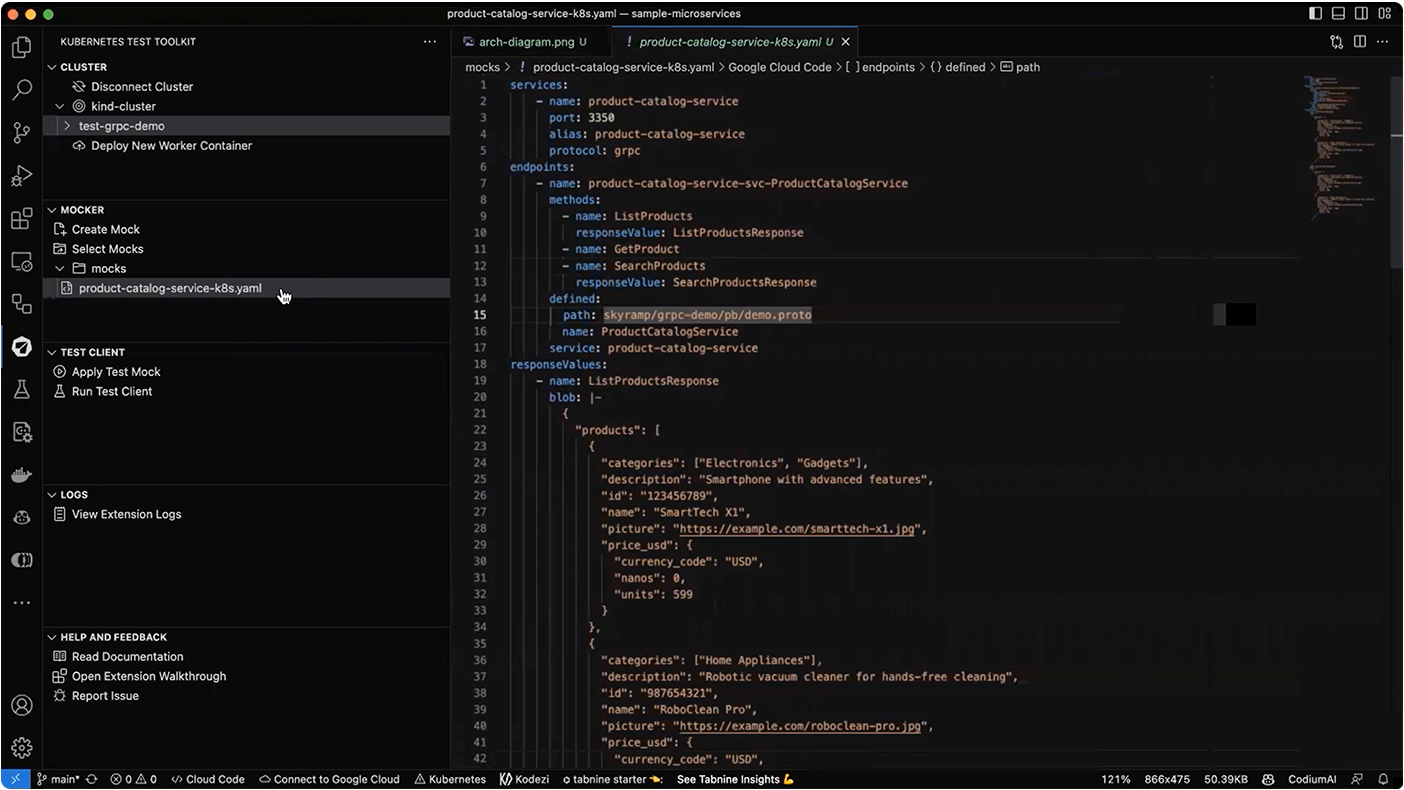Open the Skyramp extension in the activity bar

(x=22, y=347)
